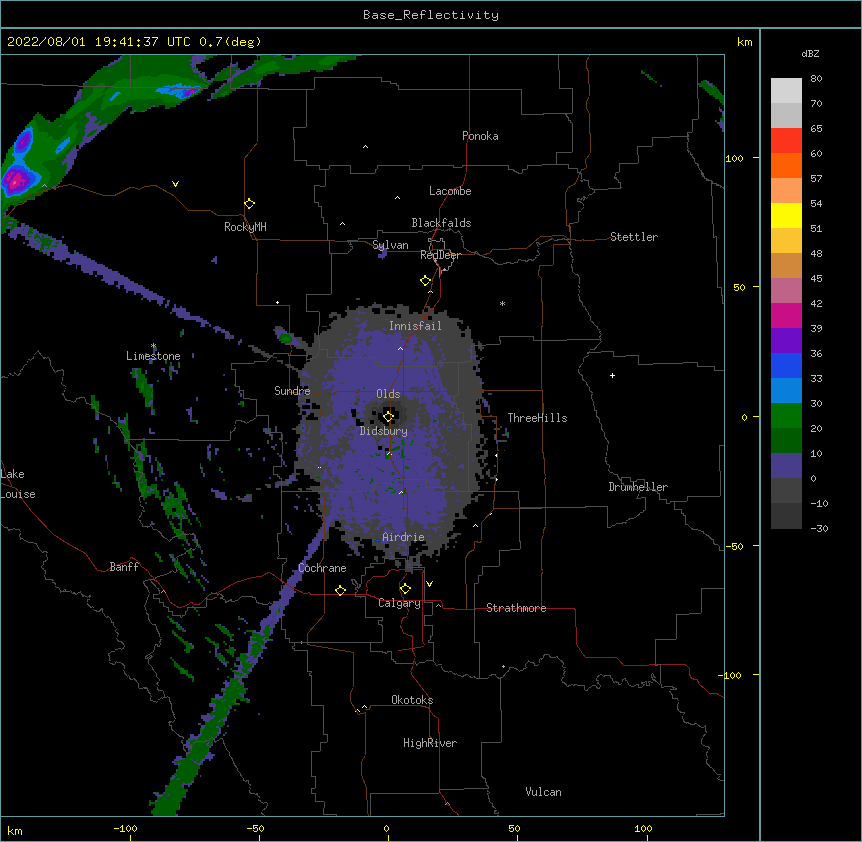Click the yellow diamond marker above RockyMH
This screenshot has height=842, width=862.
coord(250,204)
